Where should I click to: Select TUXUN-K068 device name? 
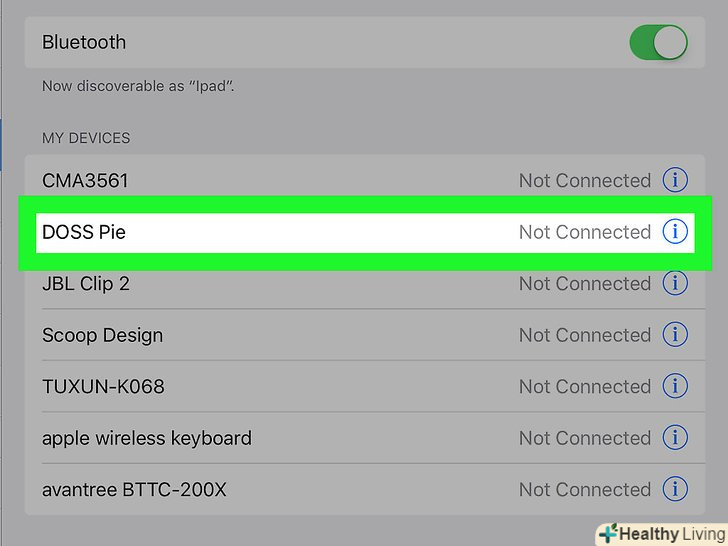click(103, 387)
